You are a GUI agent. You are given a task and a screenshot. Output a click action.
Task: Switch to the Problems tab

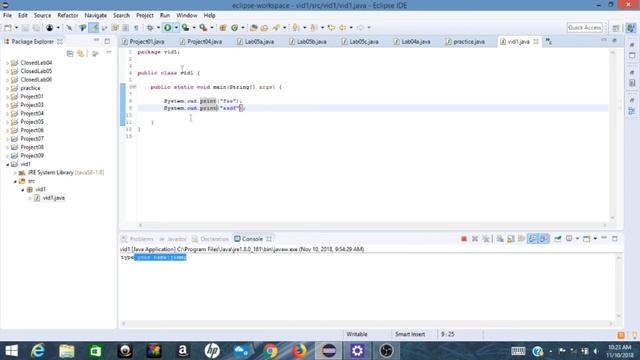tap(138, 239)
